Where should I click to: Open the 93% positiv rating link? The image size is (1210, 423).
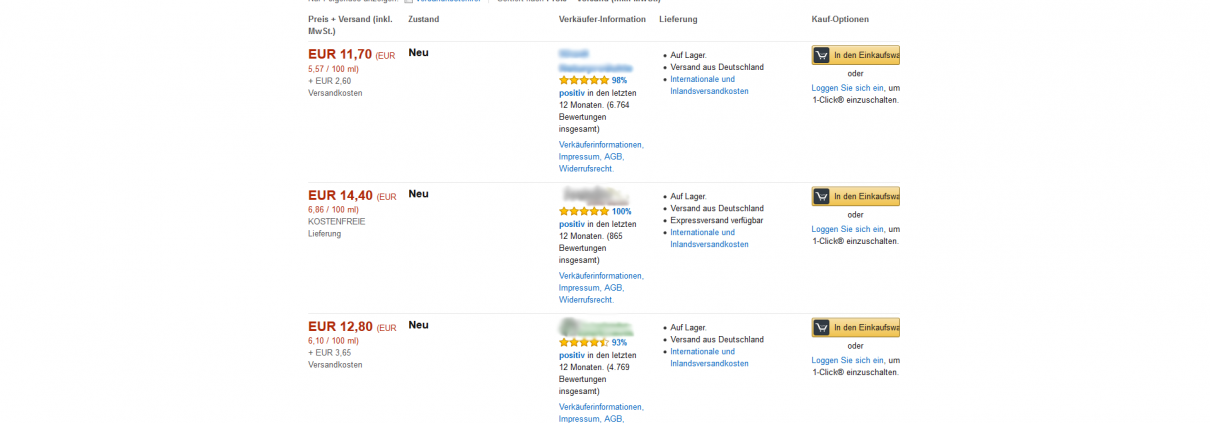click(x=619, y=342)
